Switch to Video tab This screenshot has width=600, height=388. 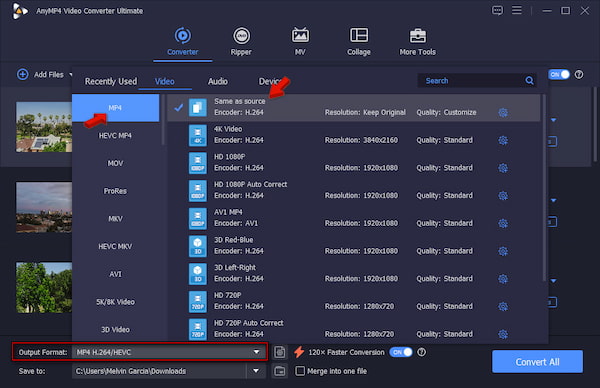165,81
